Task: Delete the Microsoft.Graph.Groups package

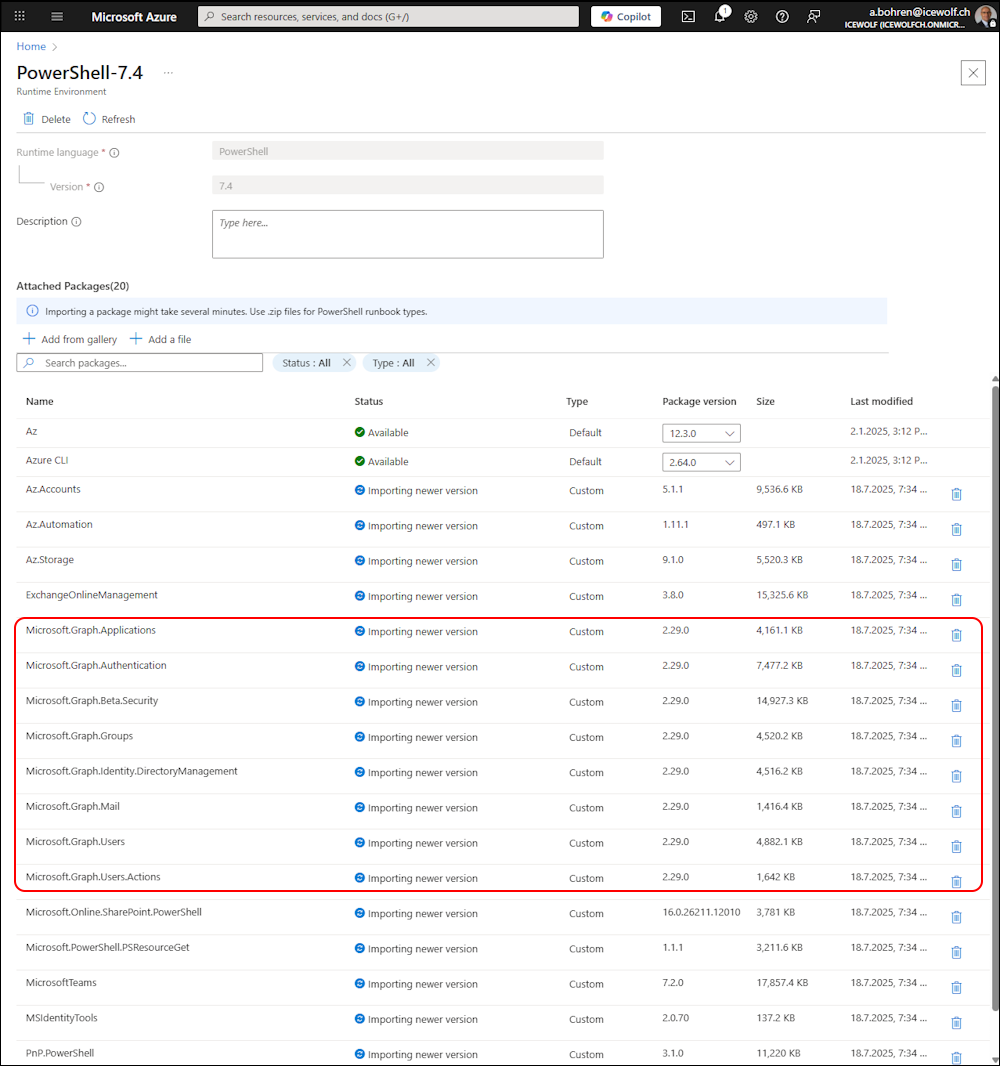Action: (956, 742)
